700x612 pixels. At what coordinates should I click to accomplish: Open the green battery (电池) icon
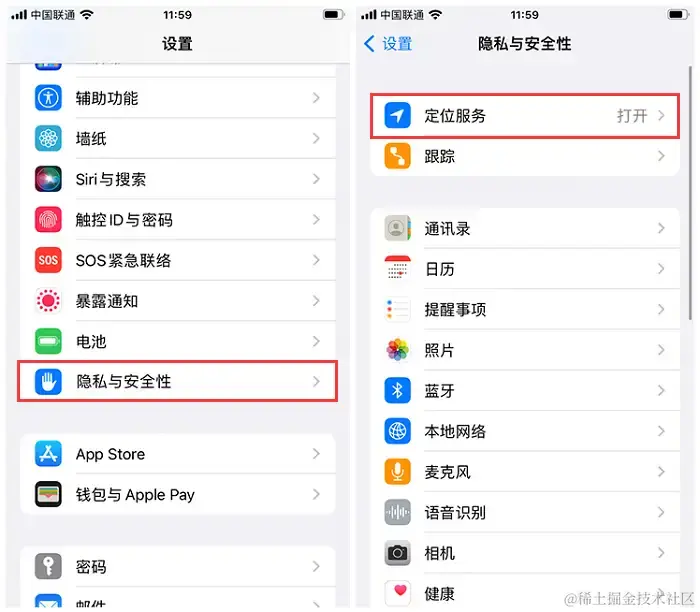pos(48,341)
